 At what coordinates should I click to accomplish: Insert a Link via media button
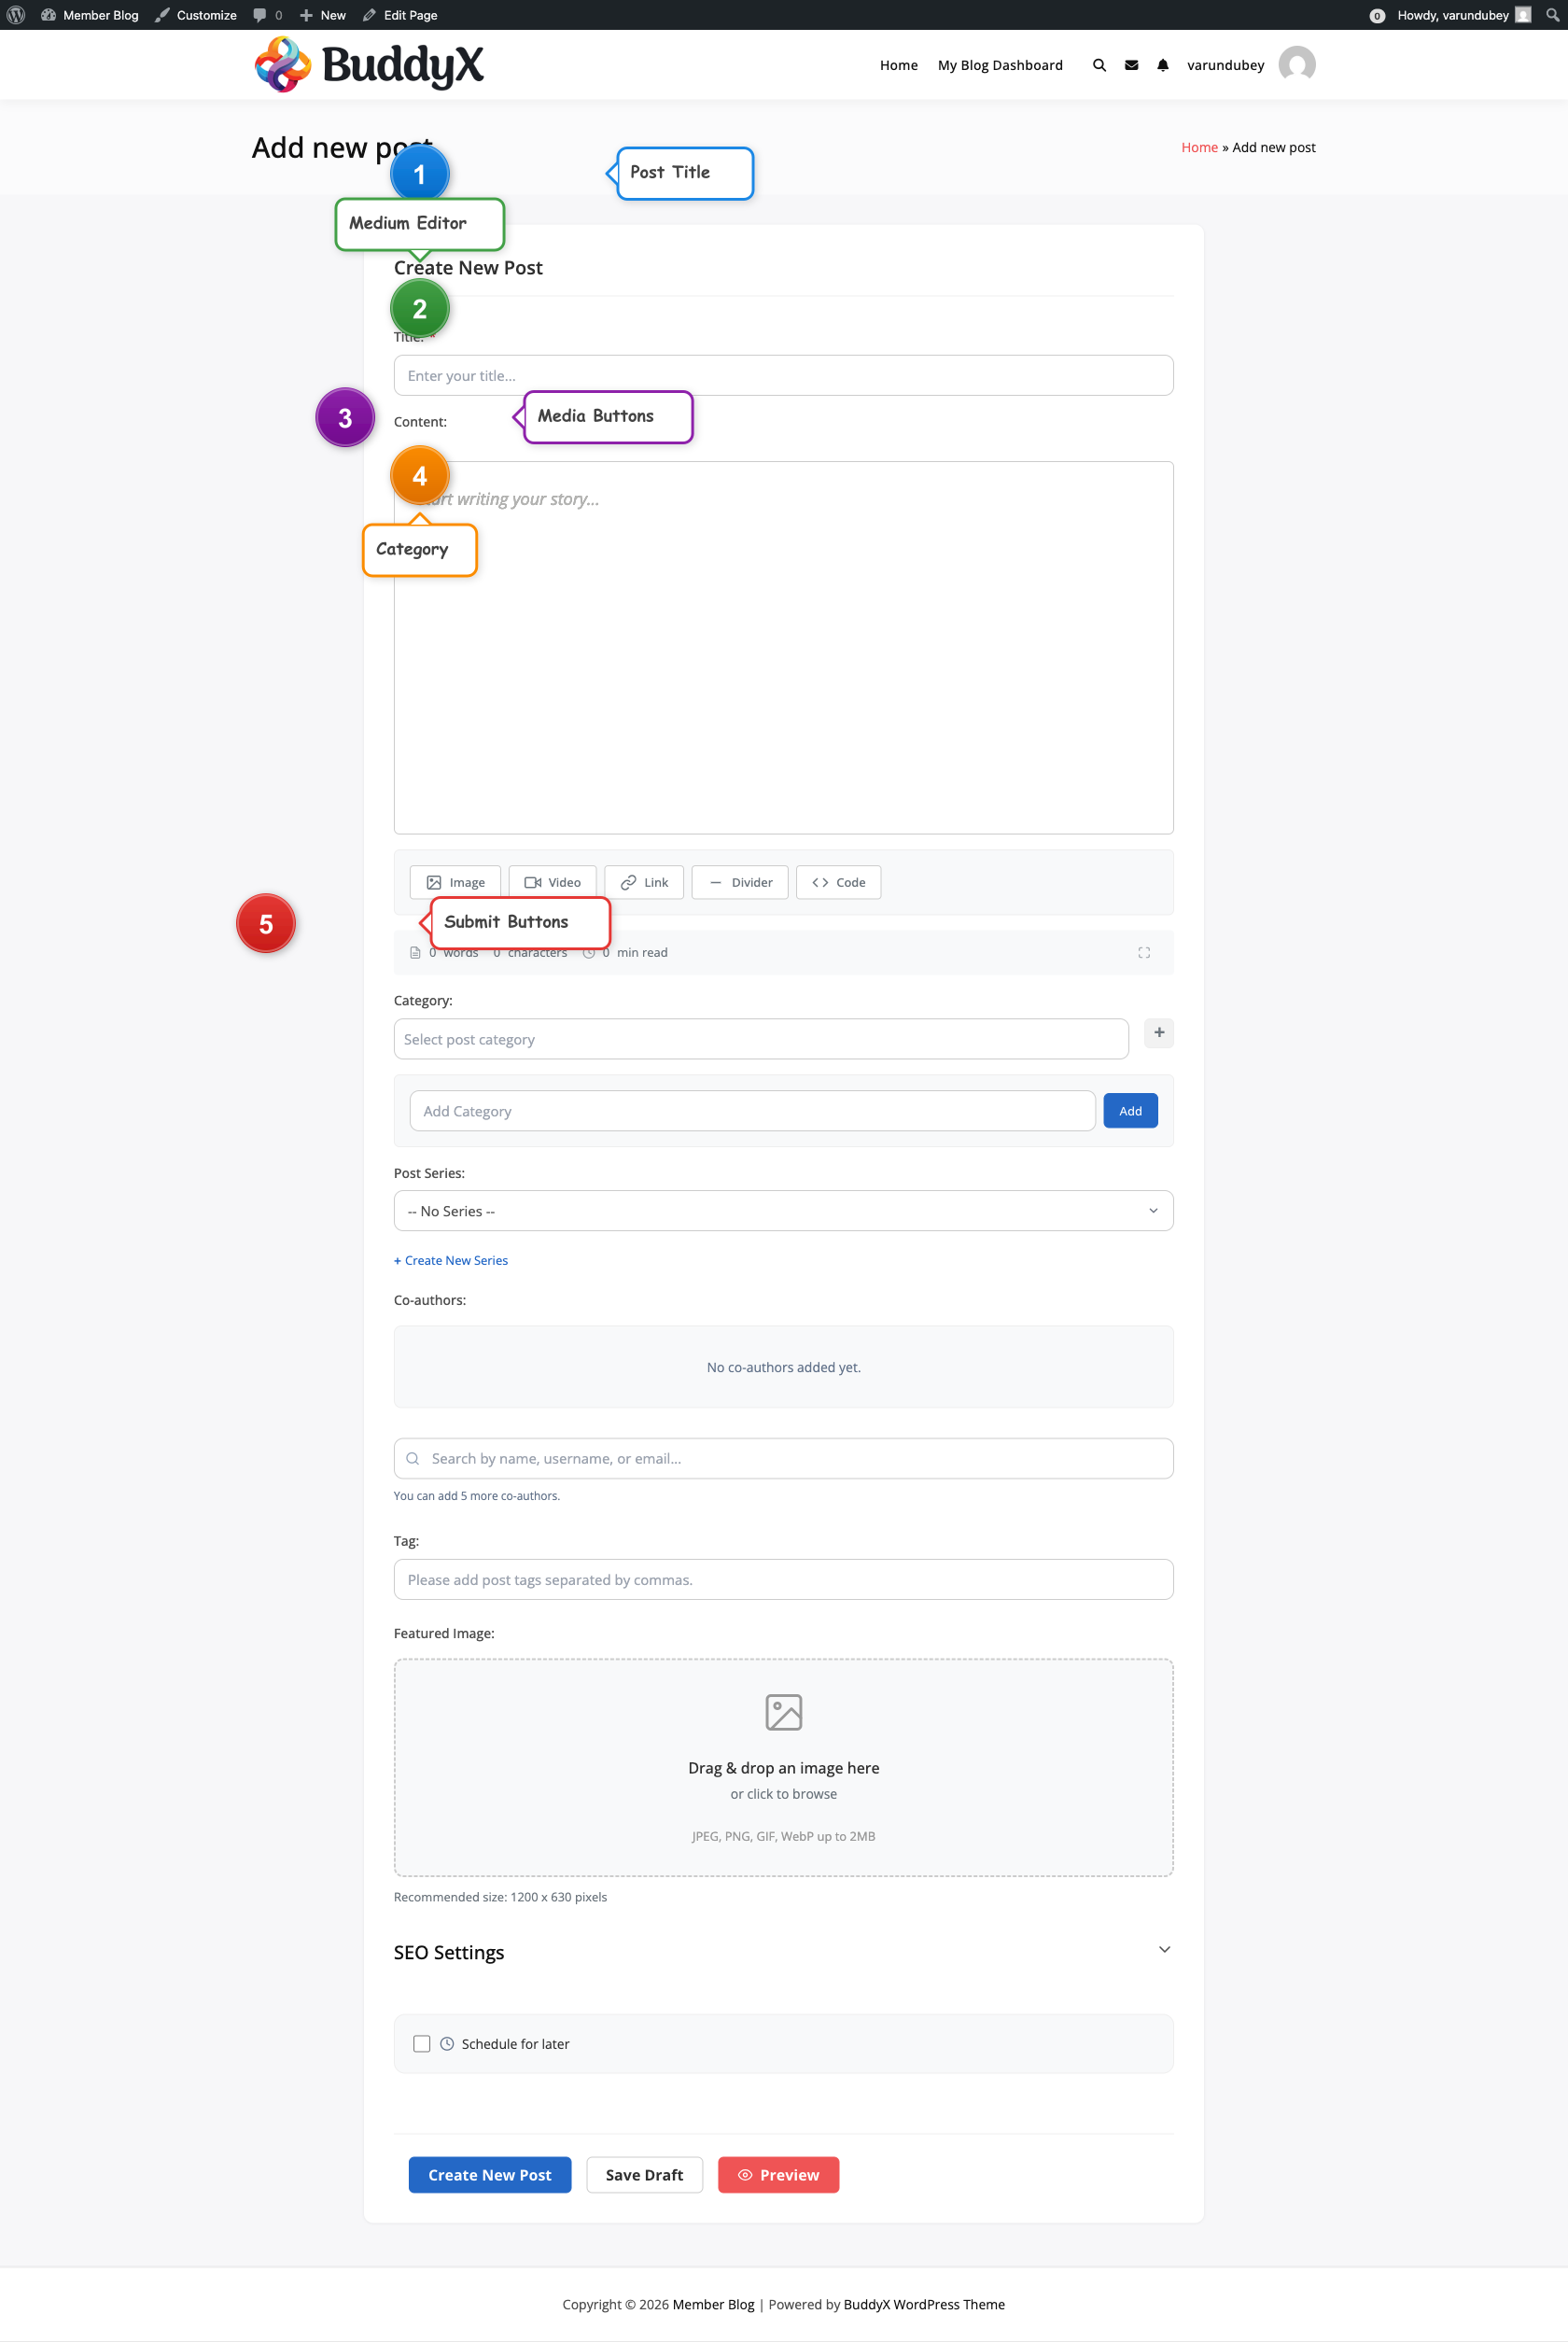[x=644, y=882]
